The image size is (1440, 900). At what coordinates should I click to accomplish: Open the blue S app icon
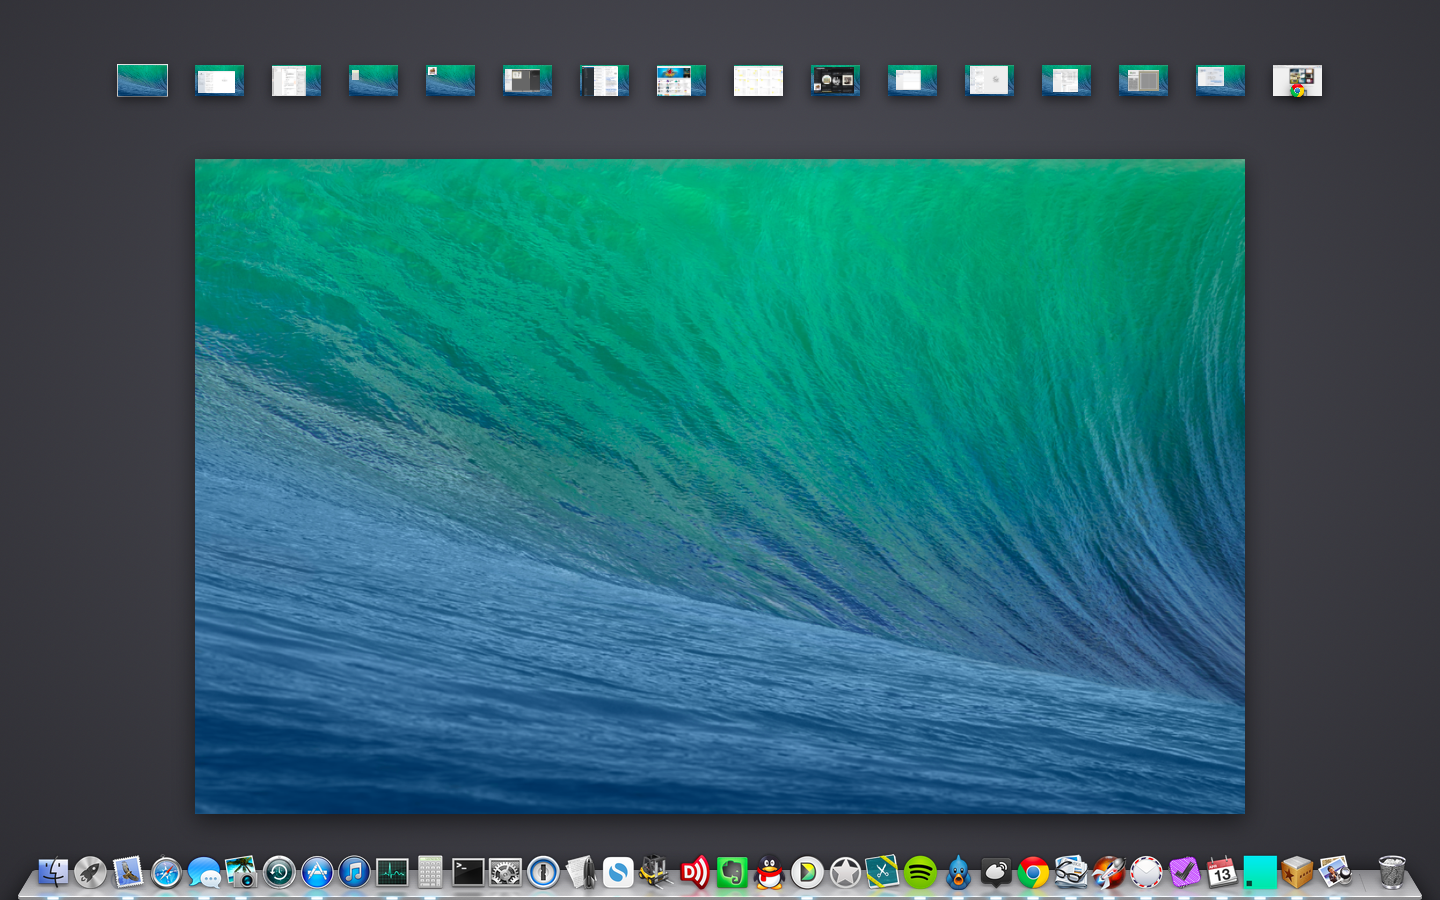[x=618, y=872]
